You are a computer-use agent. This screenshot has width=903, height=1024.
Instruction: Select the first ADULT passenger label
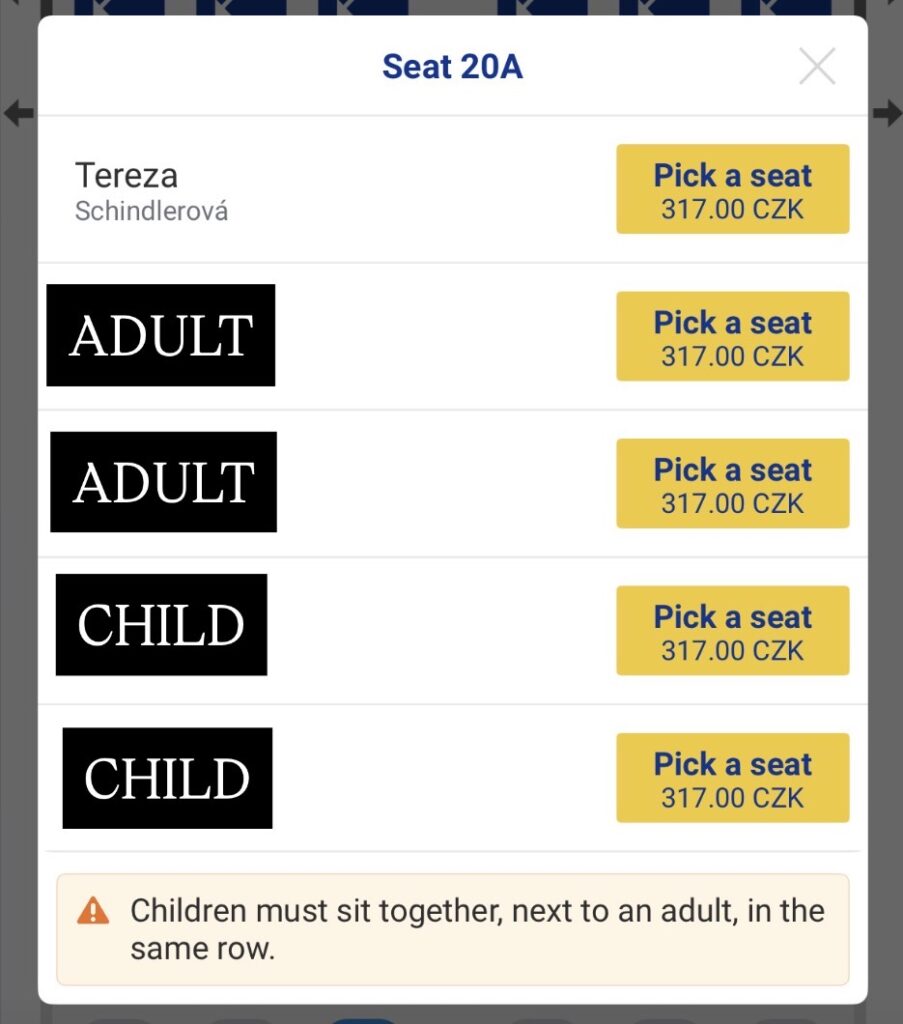[161, 335]
